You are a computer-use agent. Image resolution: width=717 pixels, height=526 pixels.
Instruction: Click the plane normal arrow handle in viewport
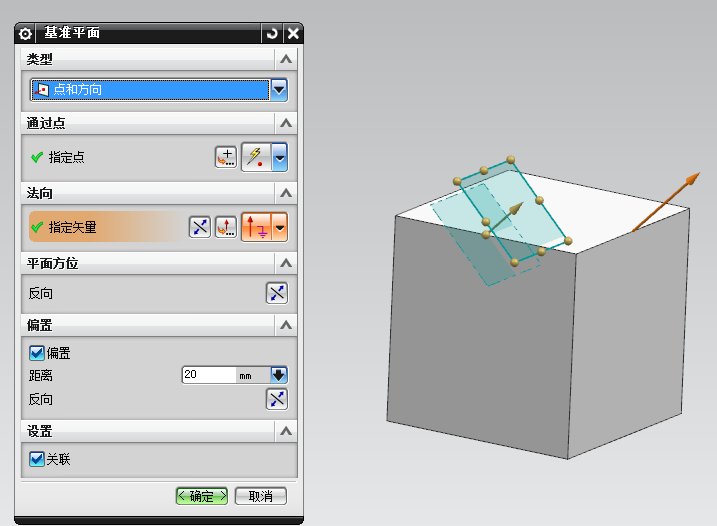click(515, 209)
